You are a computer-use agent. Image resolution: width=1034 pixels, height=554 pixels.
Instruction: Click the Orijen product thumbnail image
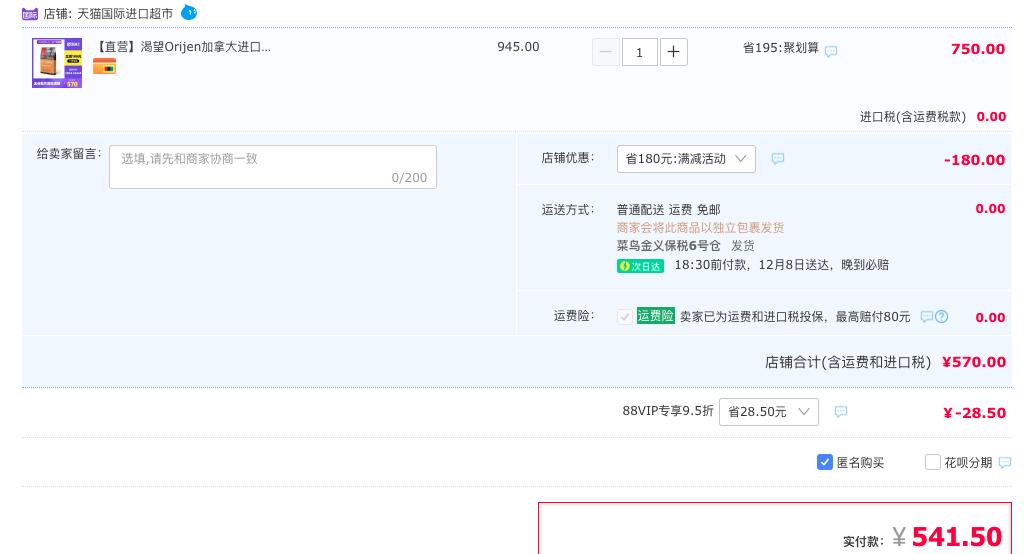pos(57,63)
